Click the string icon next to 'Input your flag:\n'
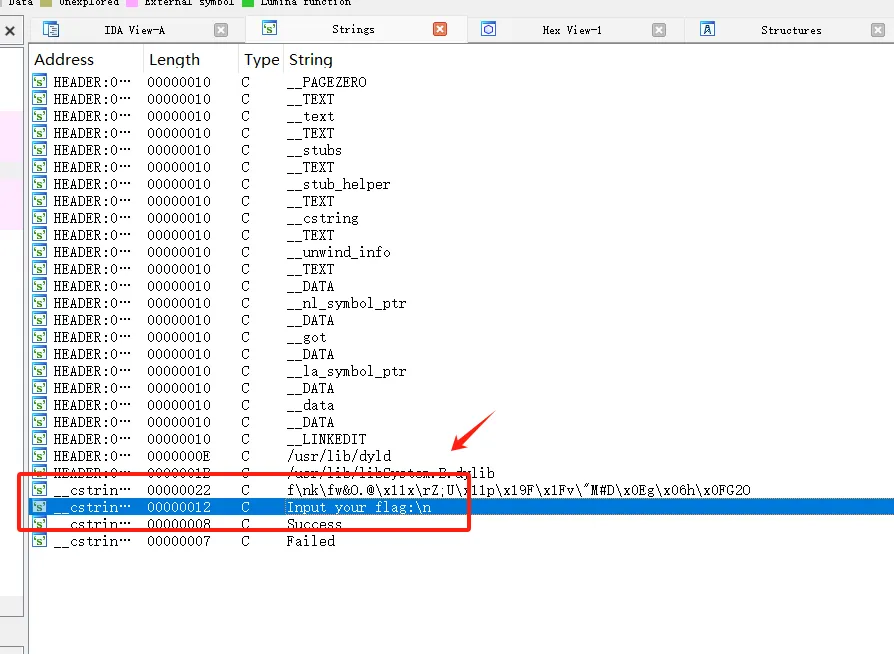Viewport: 894px width, 654px height. pos(37,507)
